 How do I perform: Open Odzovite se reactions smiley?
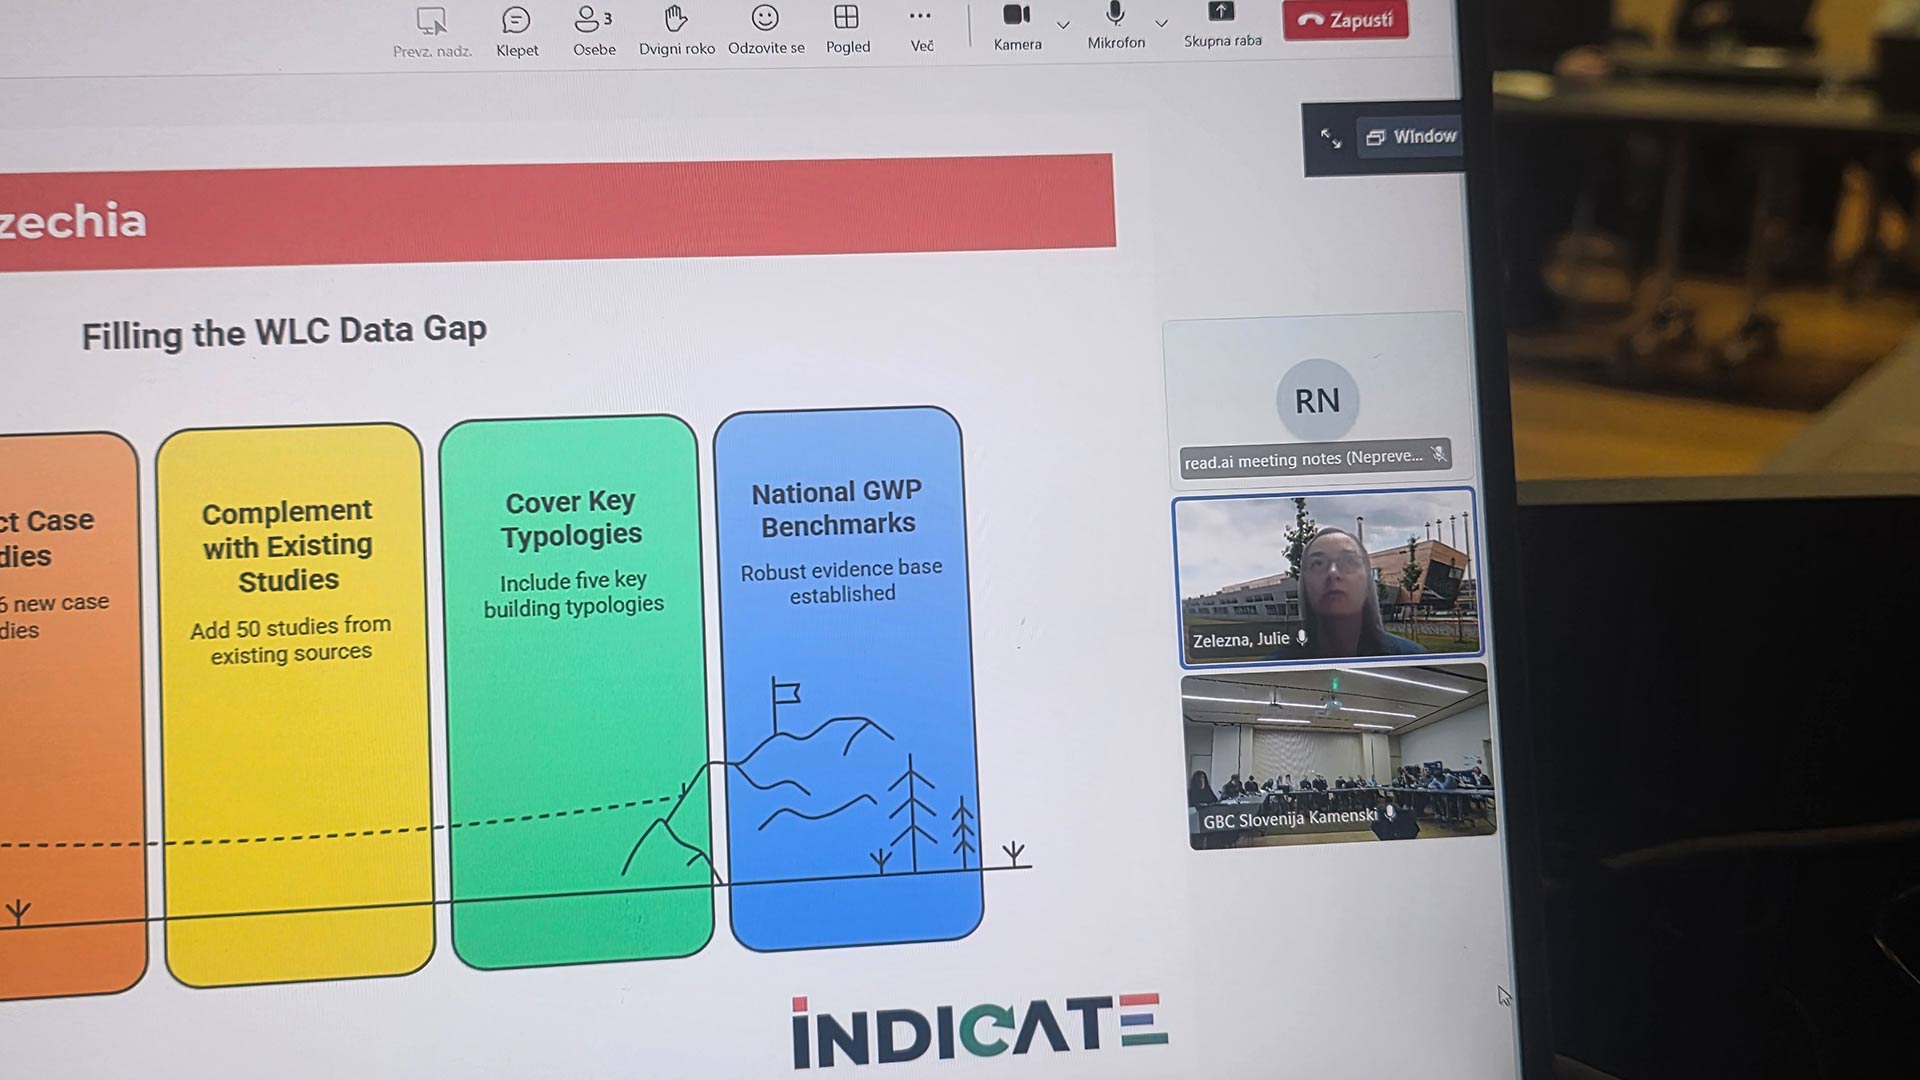click(765, 19)
